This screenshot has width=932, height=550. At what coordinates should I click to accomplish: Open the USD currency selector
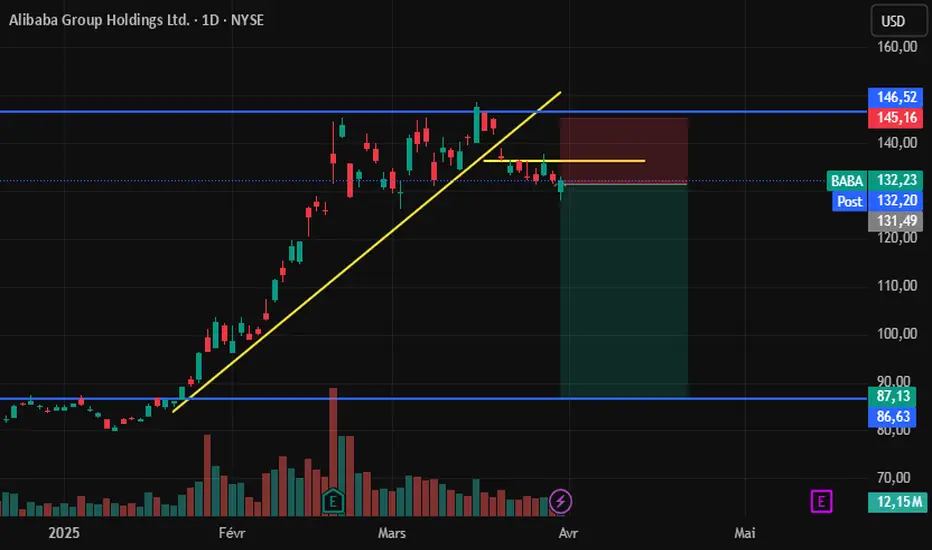pos(898,21)
